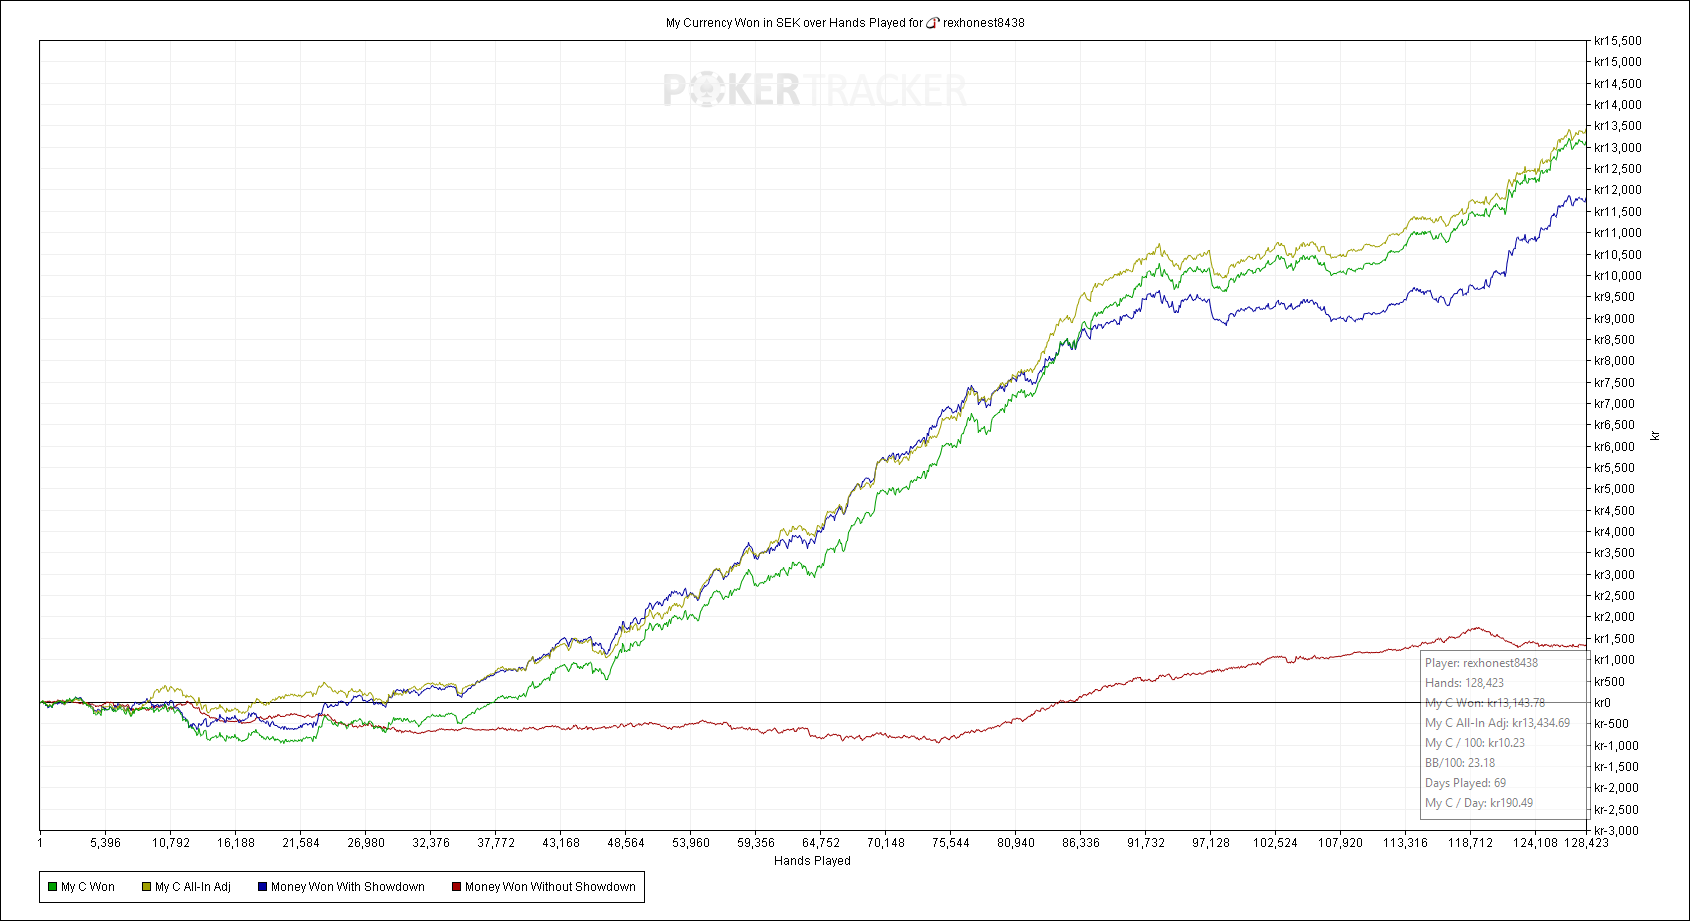The height and width of the screenshot is (921, 1690).
Task: Click the rotated kr y-axis label
Action: pos(1655,436)
